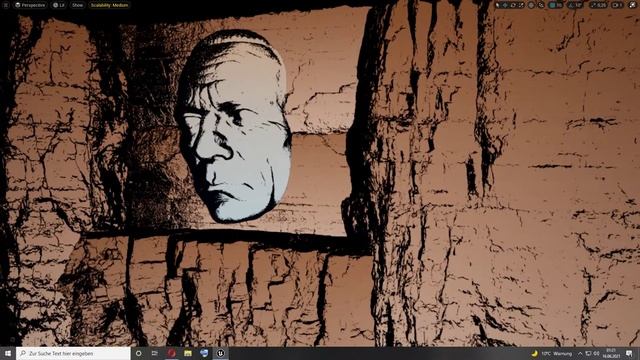
Task: Open Task View on the taskbar
Action: pos(155,353)
